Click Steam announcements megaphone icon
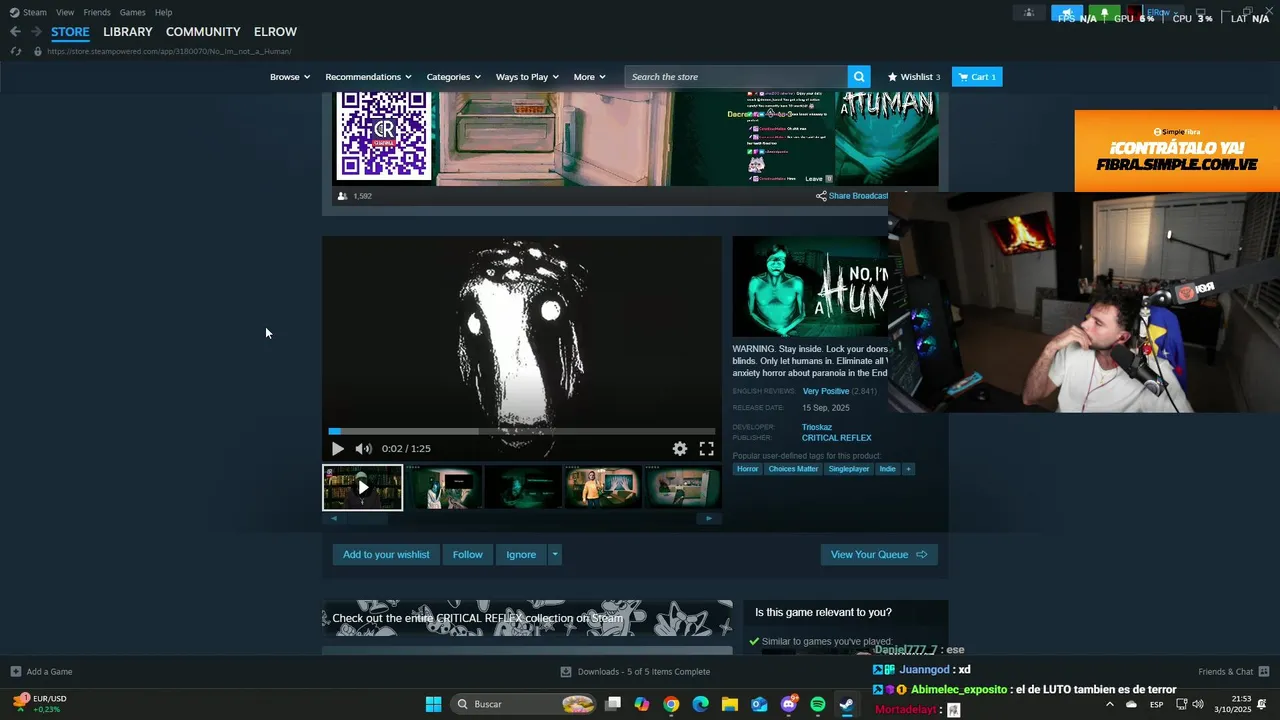This screenshot has width=1280, height=720. click(1067, 13)
